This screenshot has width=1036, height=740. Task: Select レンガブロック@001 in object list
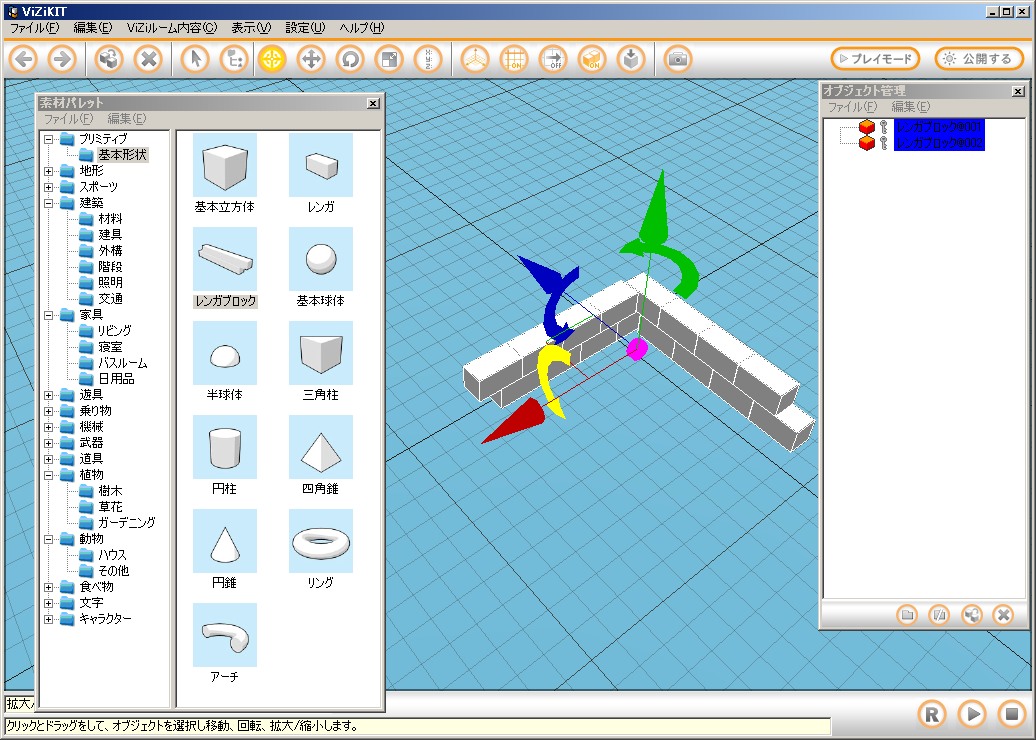click(x=939, y=126)
